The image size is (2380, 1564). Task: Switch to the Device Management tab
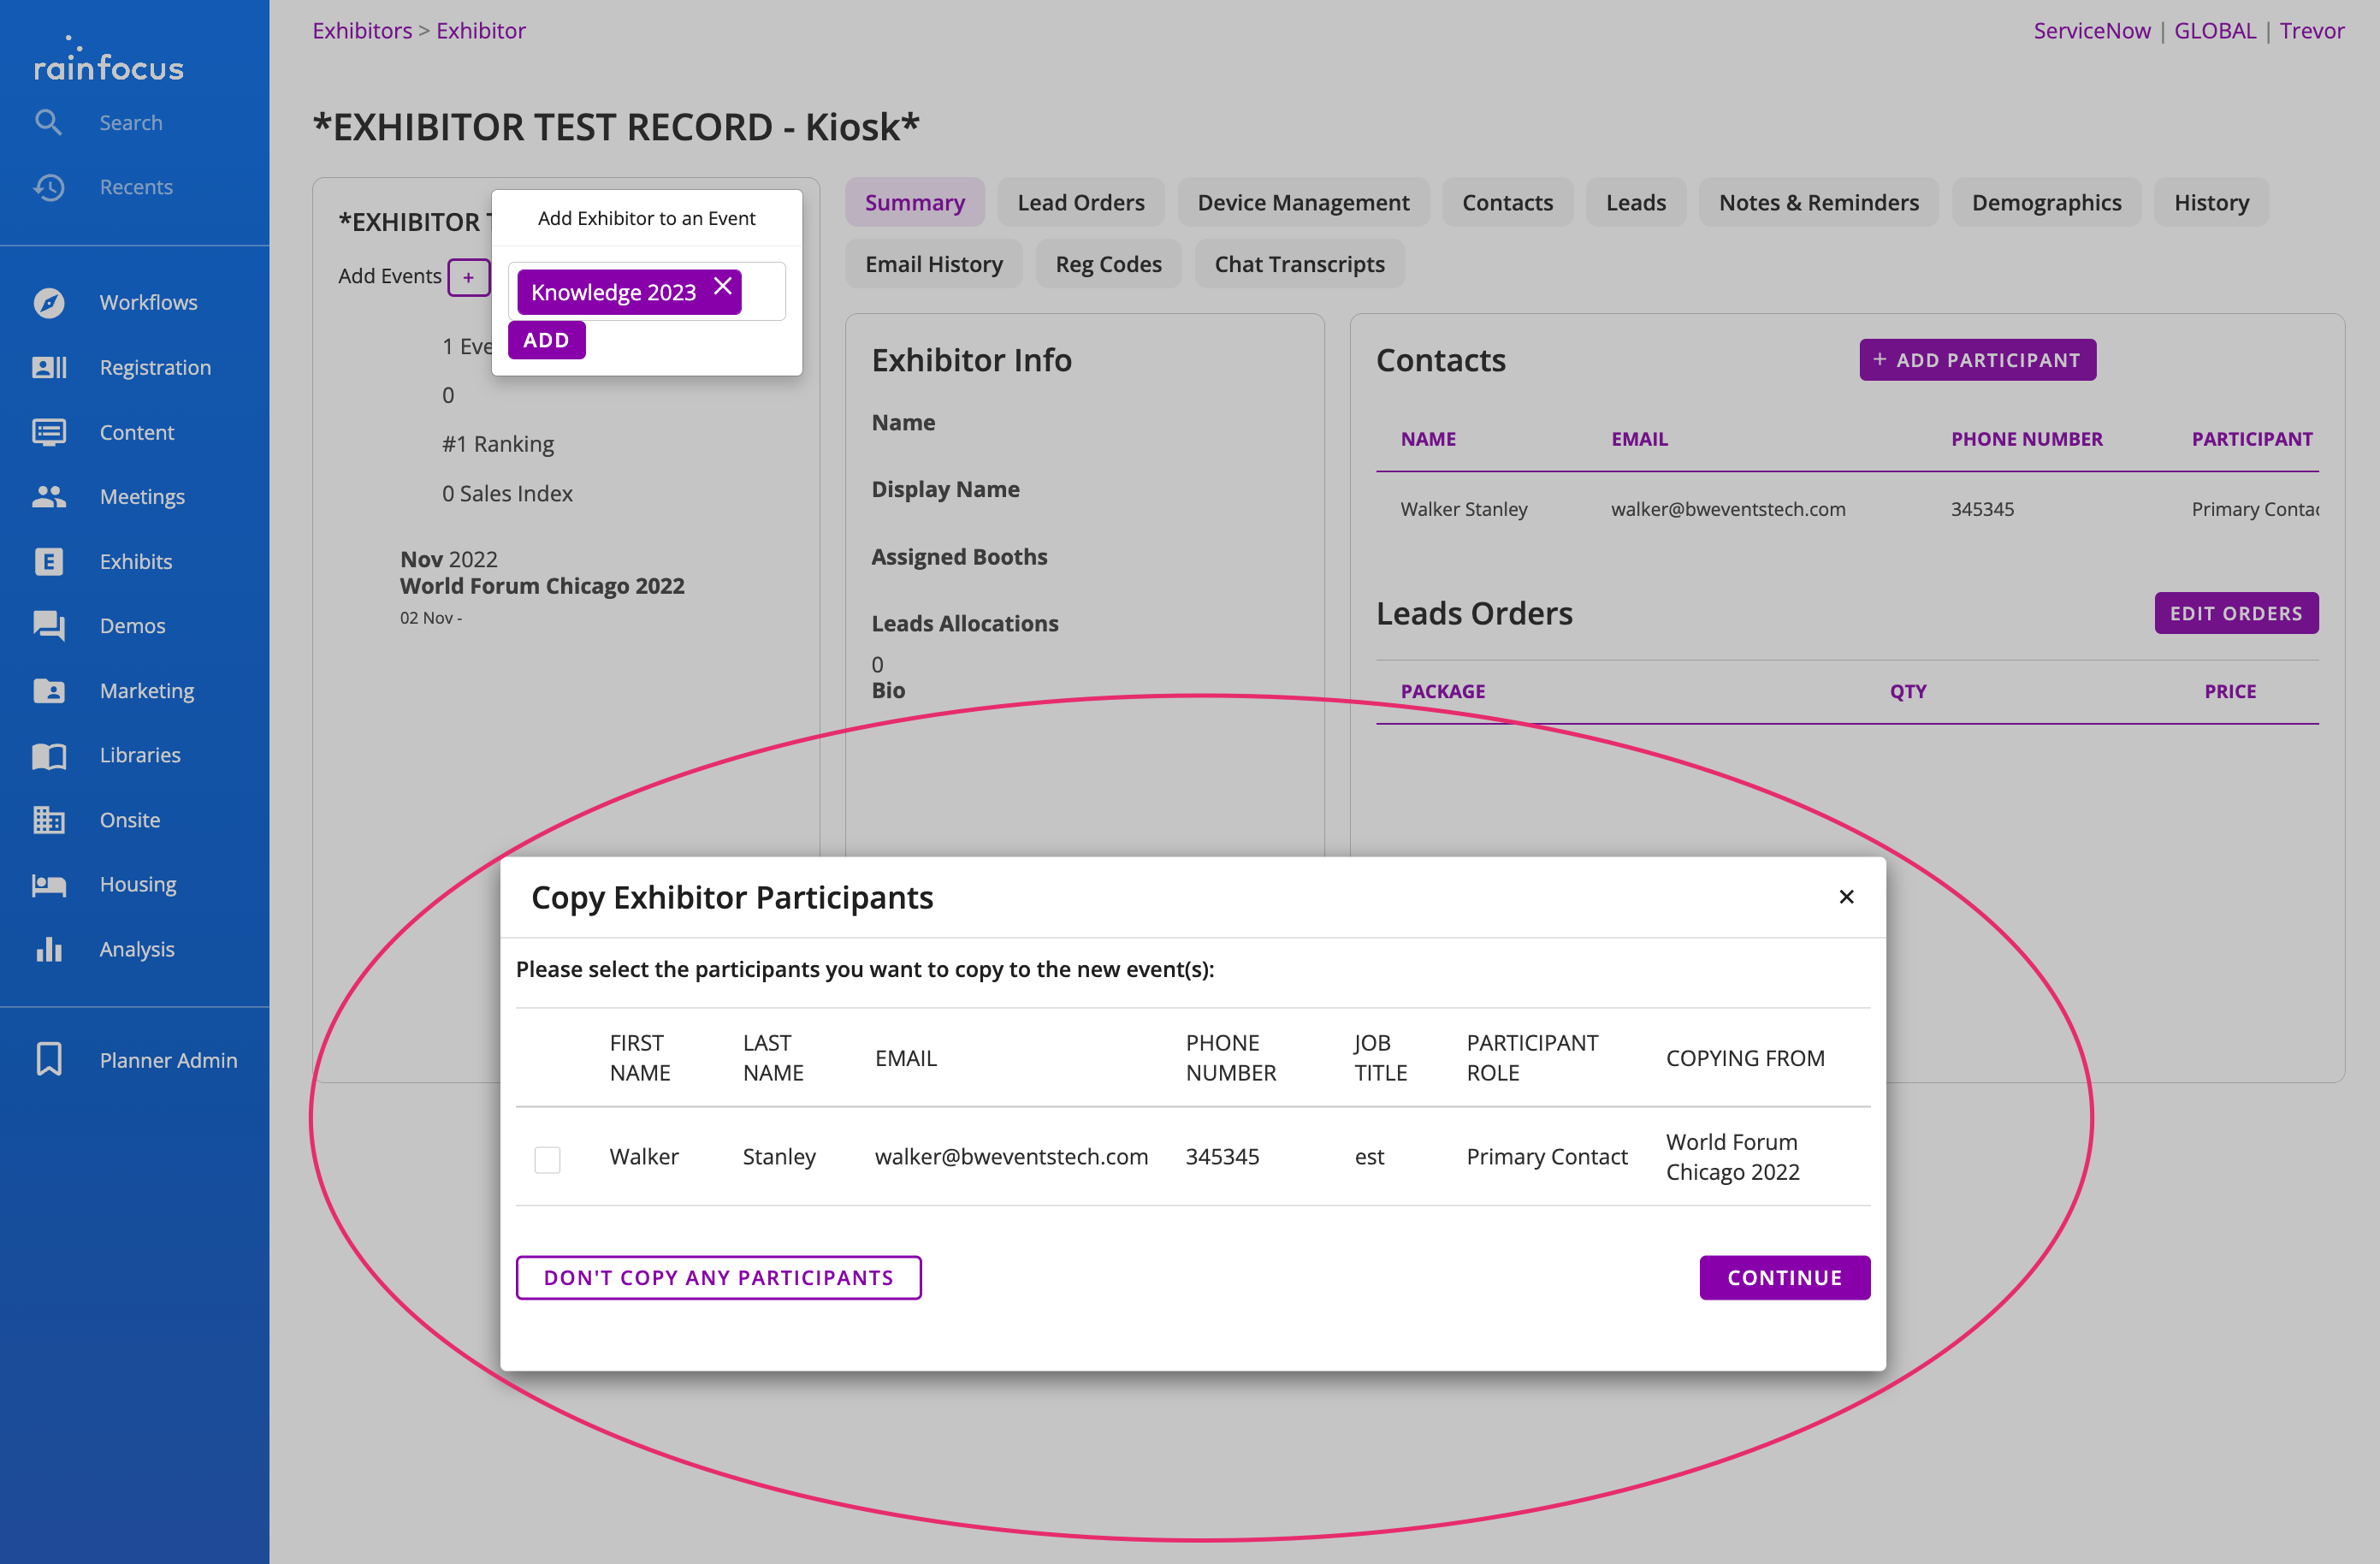point(1302,203)
